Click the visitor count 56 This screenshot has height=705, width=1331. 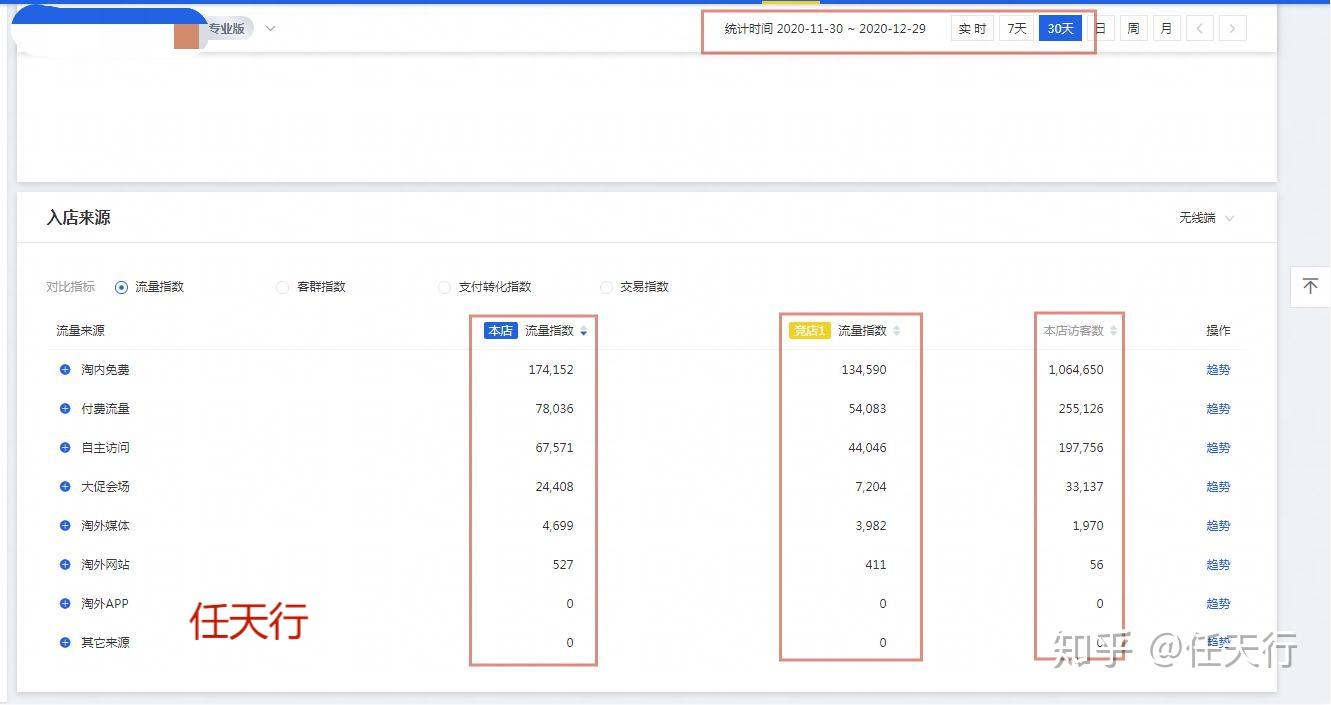tap(1097, 565)
